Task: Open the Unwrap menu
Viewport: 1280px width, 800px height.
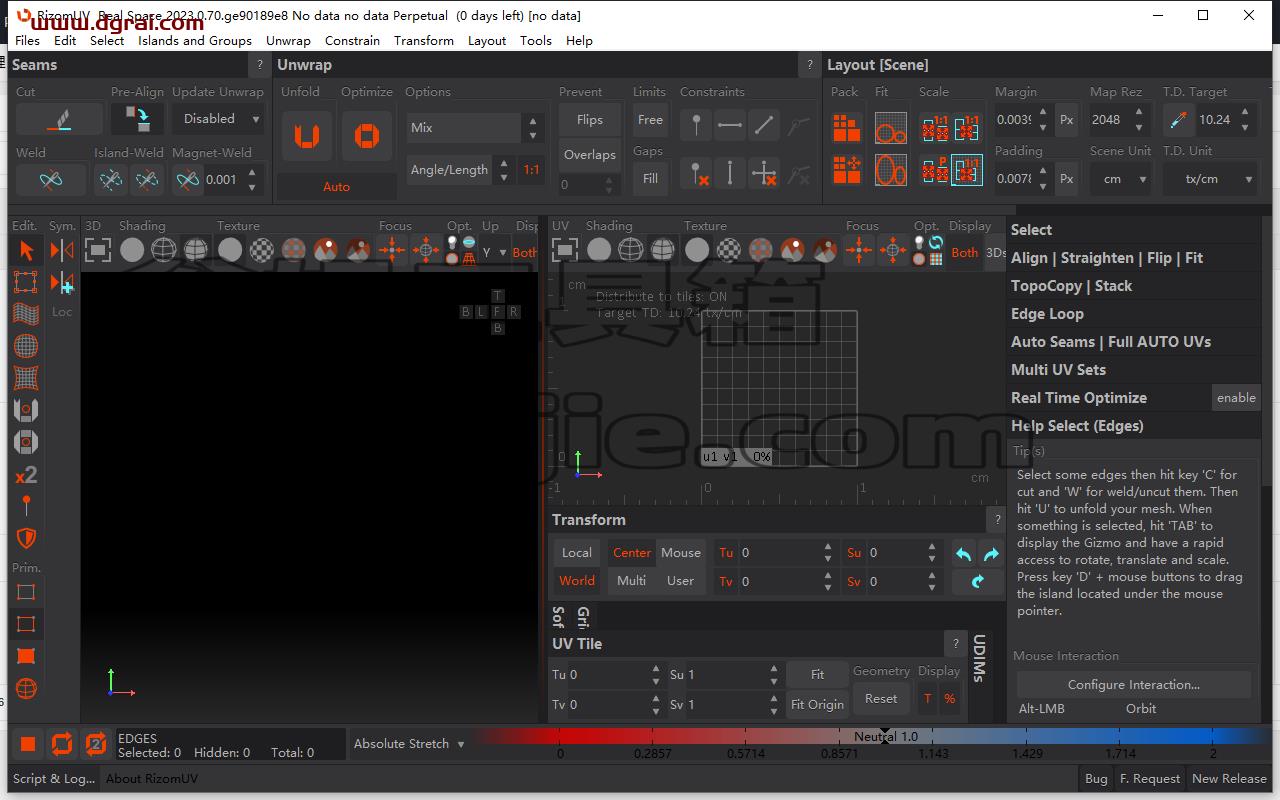Action: point(288,41)
